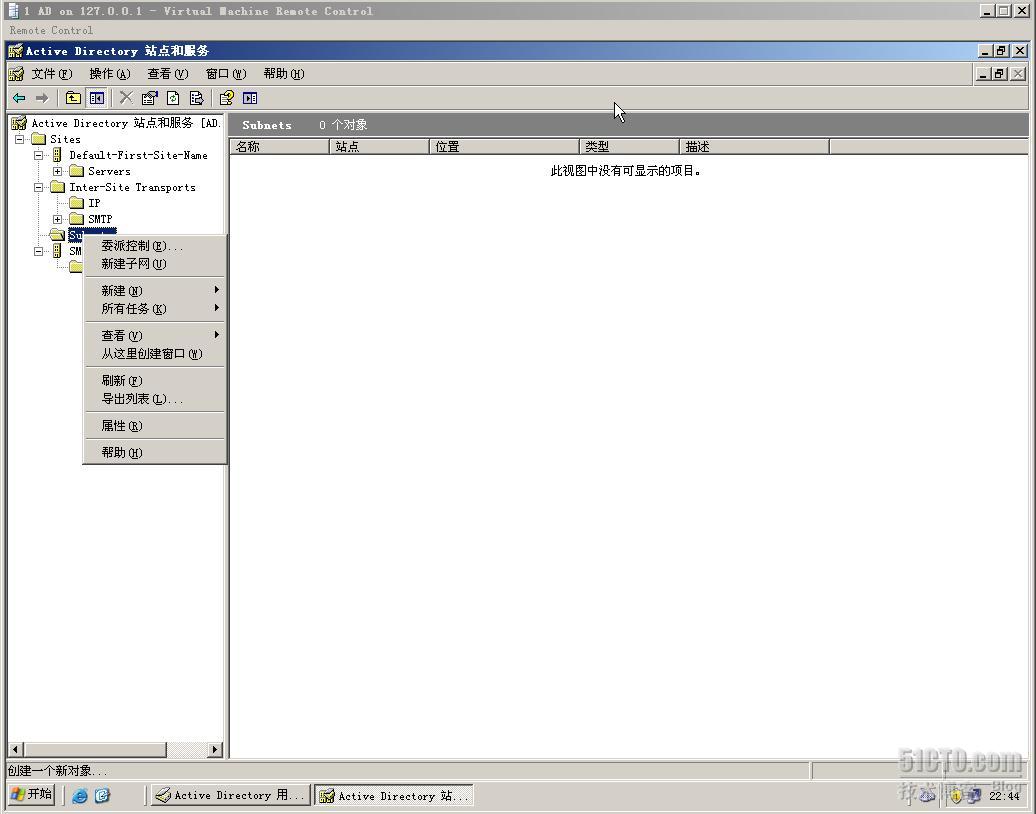1036x814 pixels.
Task: Click the Remote Control menu of VM window
Action: pyautogui.click(x=51, y=30)
